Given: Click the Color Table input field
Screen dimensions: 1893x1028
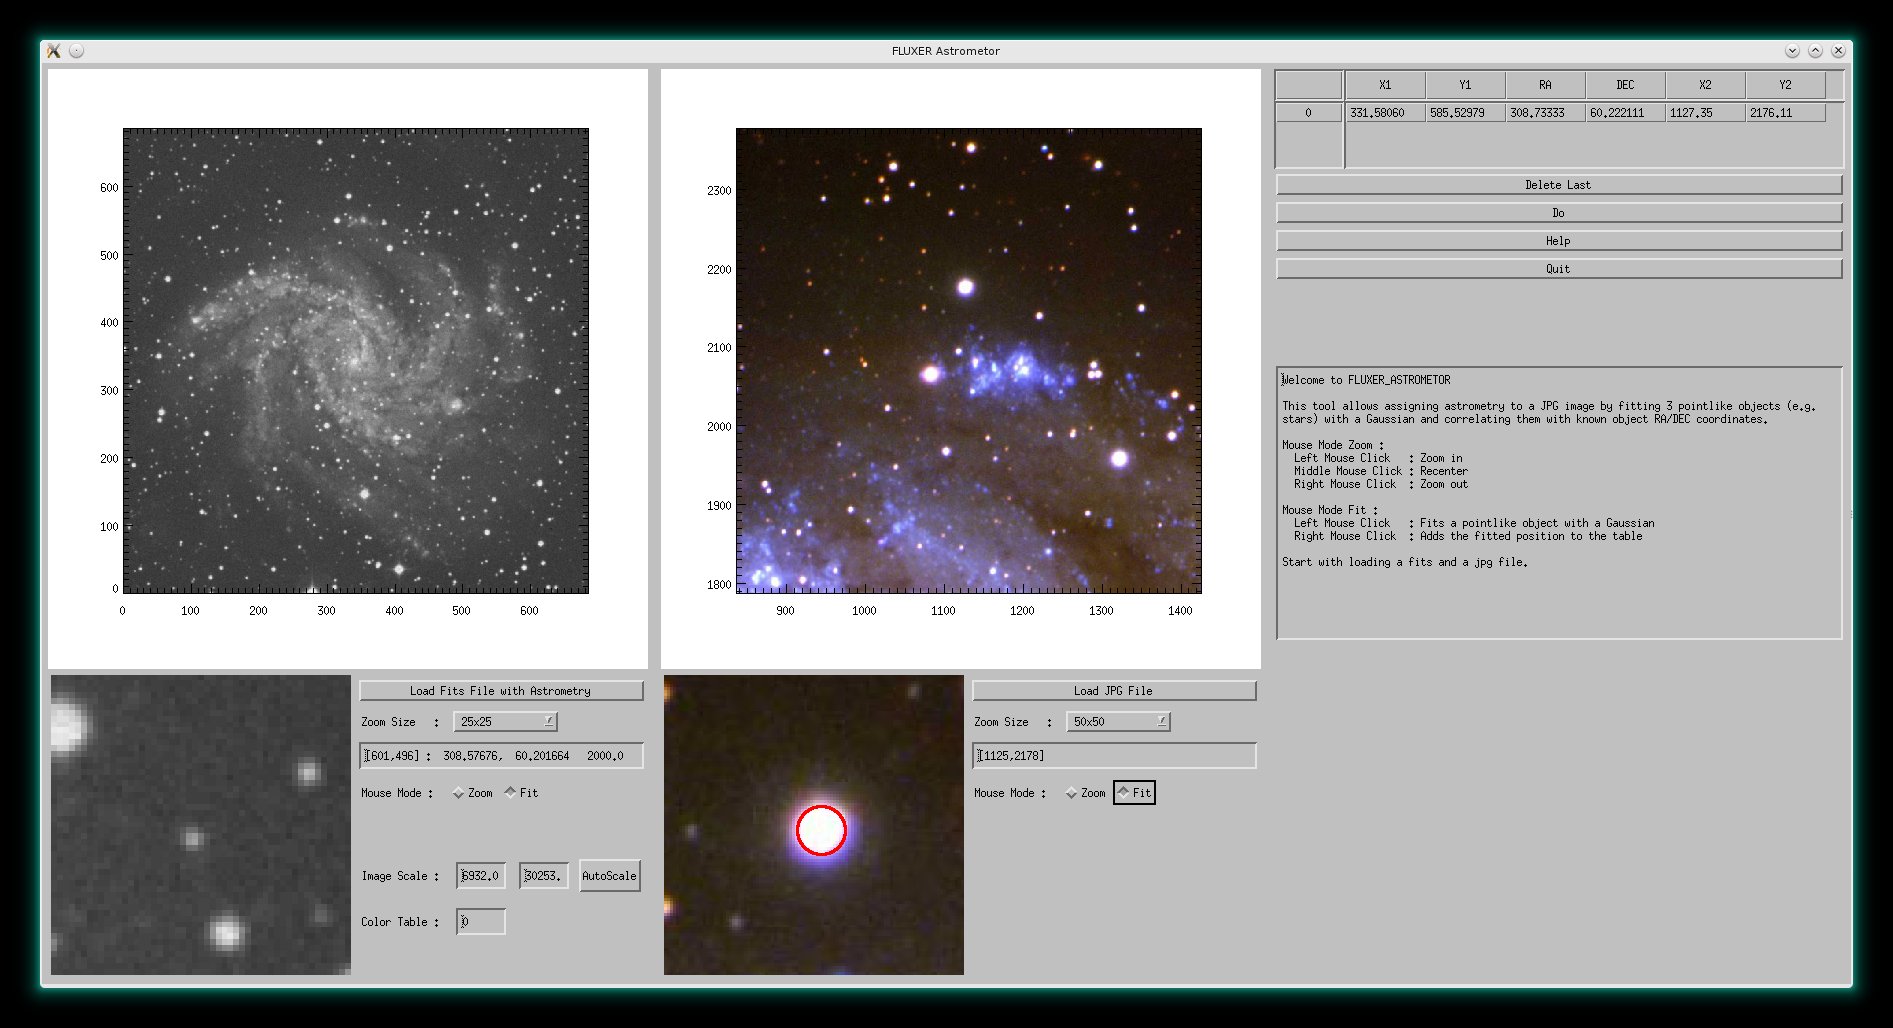Looking at the screenshot, I should pyautogui.click(x=481, y=922).
